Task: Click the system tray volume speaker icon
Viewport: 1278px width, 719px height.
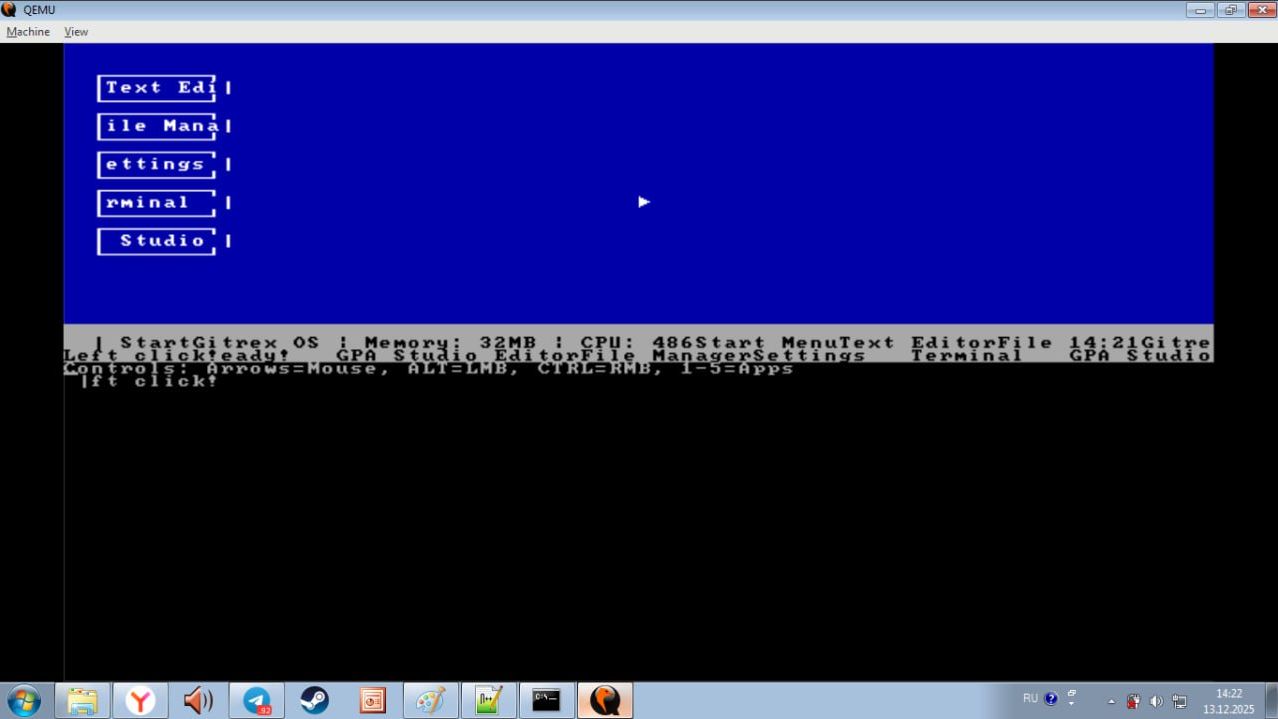Action: 1156,702
